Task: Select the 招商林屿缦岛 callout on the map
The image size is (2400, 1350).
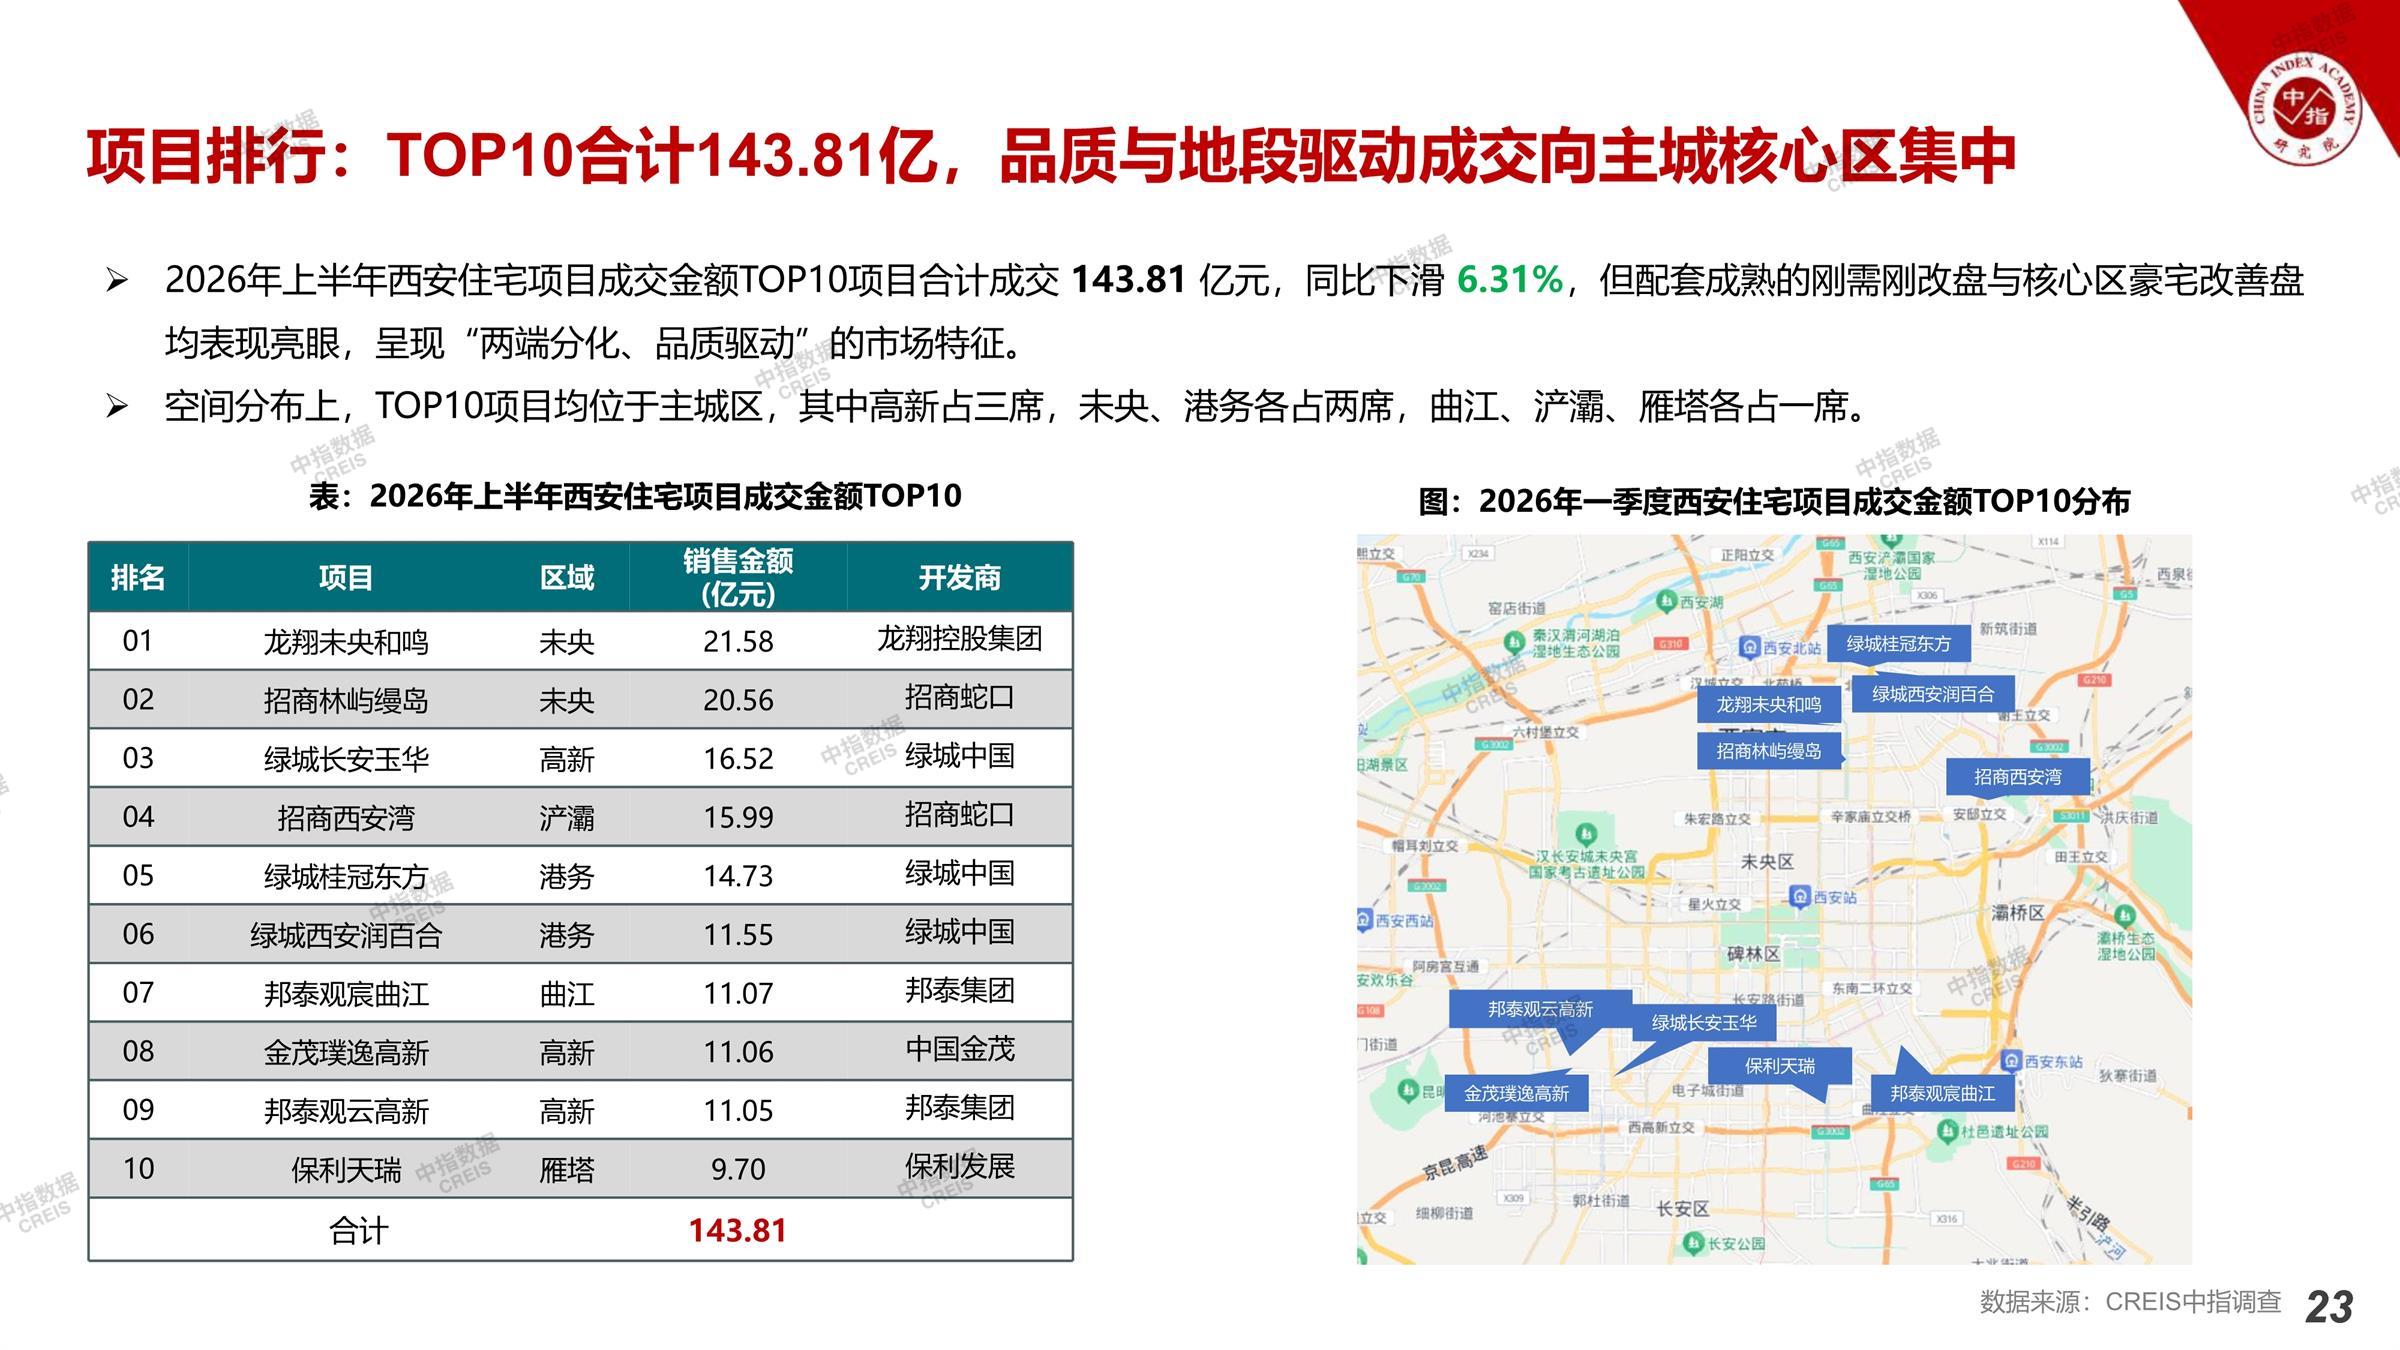Action: [1769, 750]
